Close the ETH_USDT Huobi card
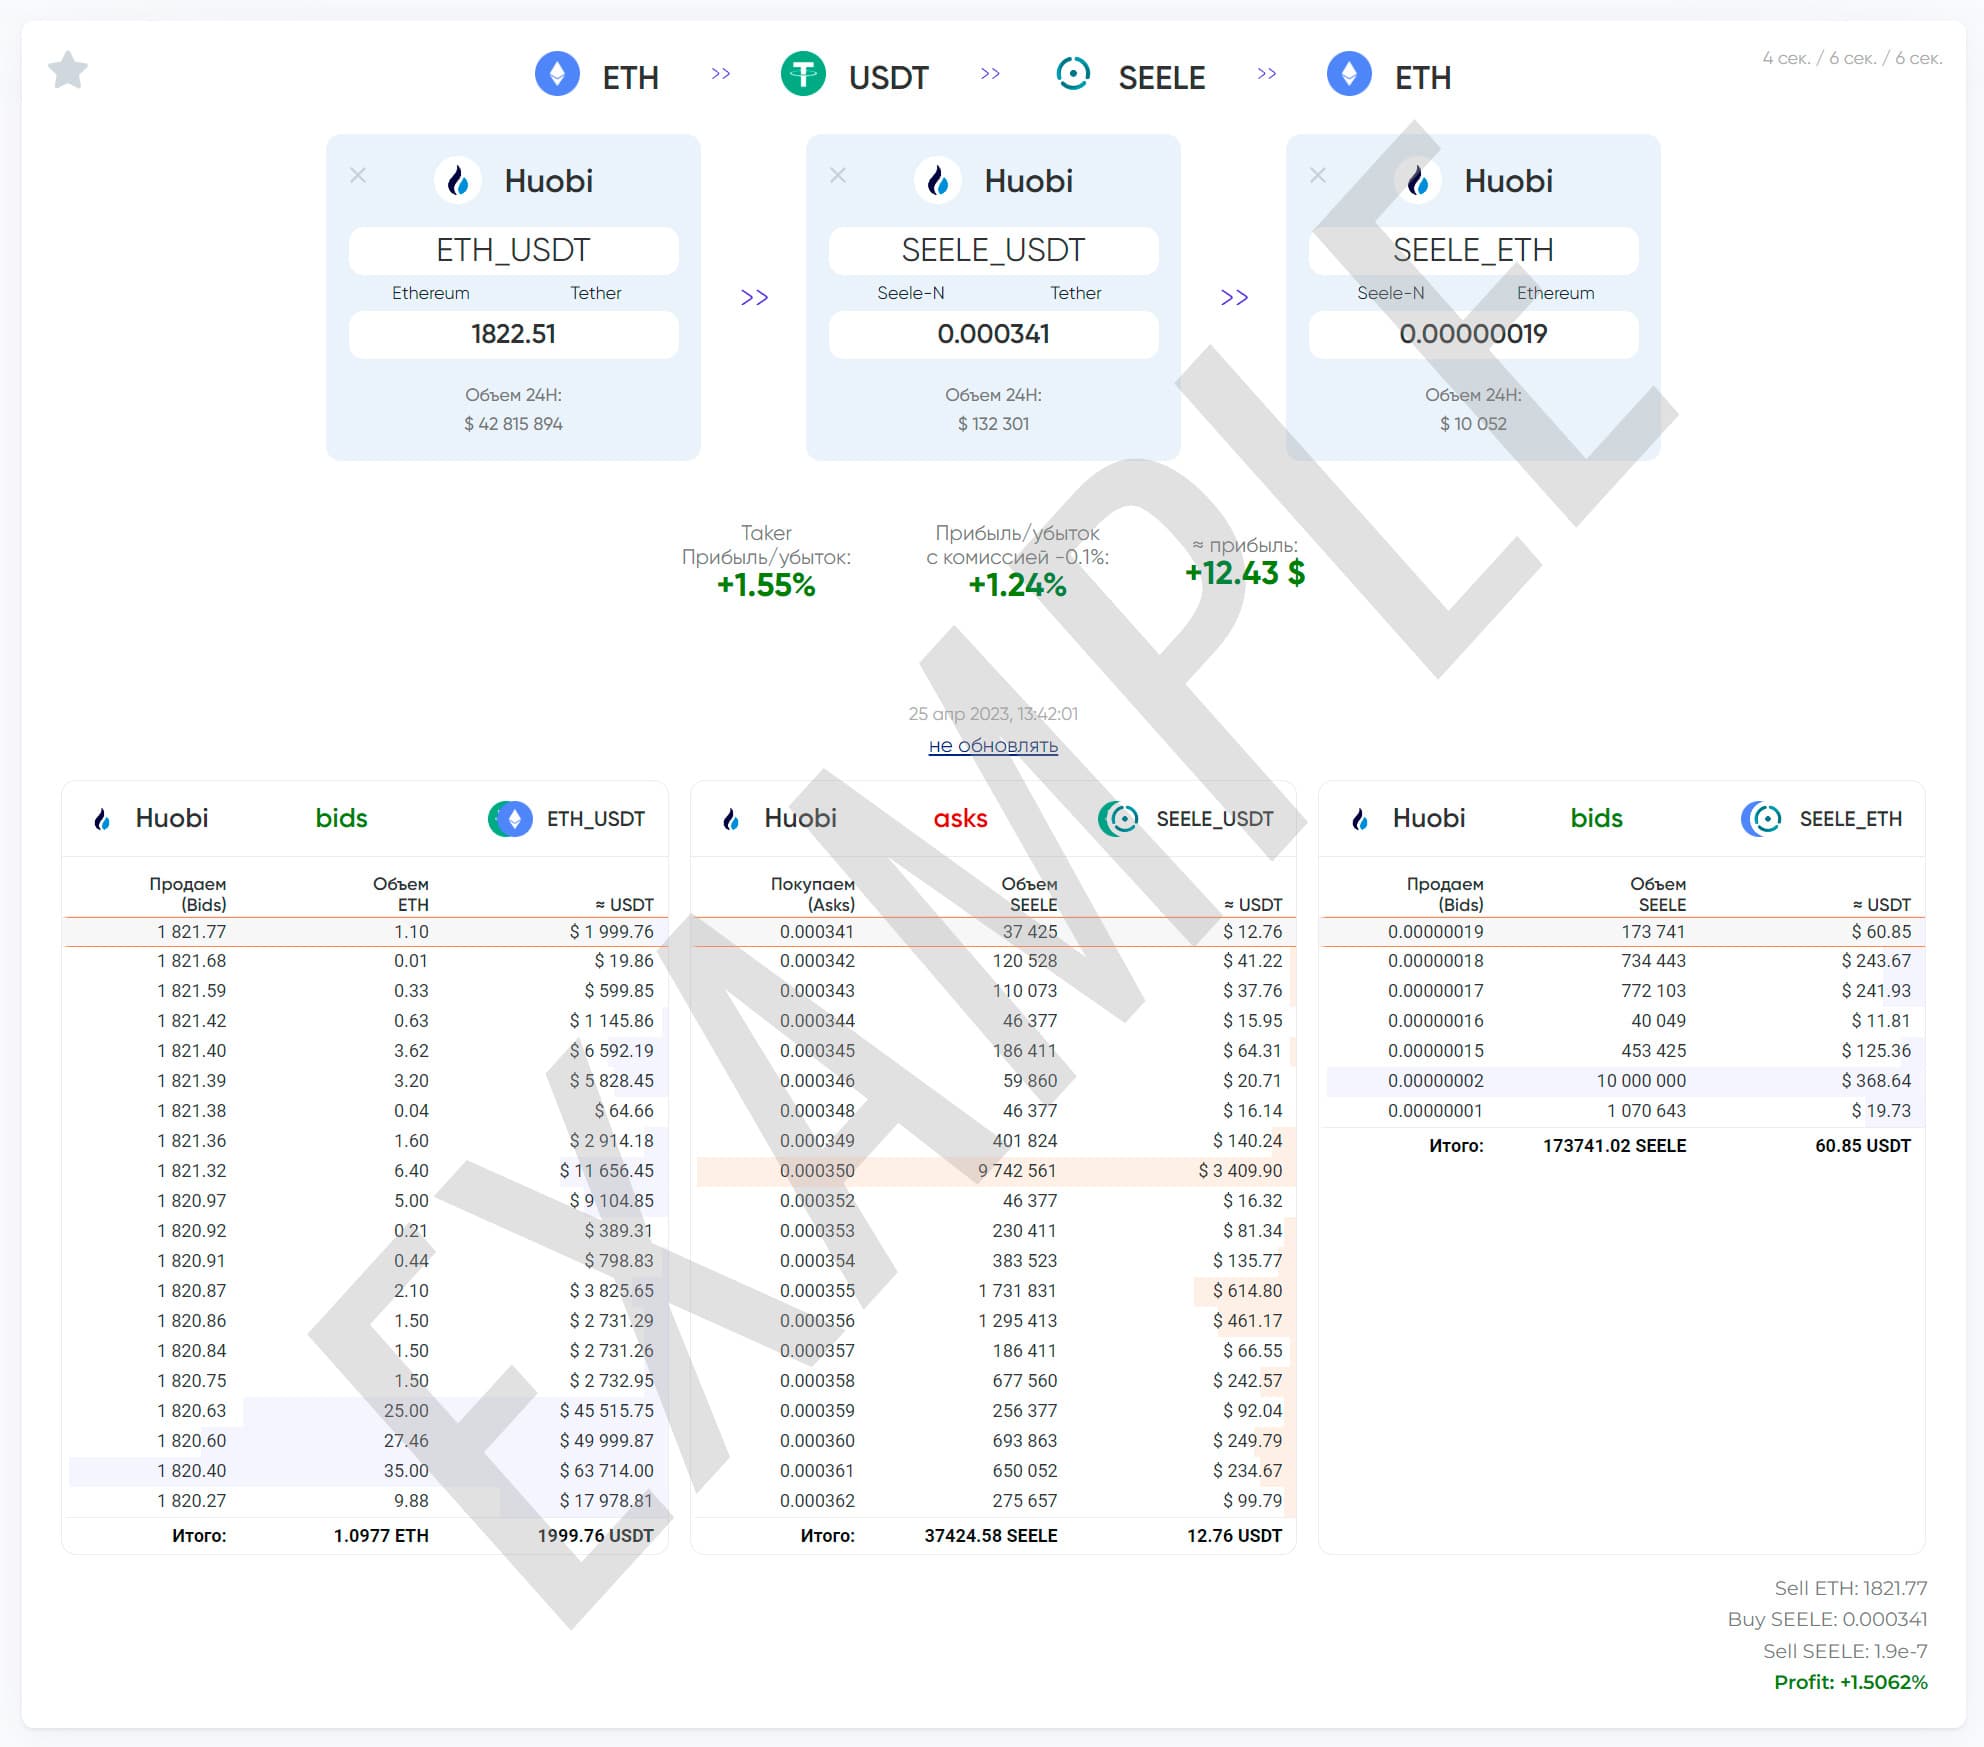This screenshot has width=1984, height=1747. pos(358,176)
